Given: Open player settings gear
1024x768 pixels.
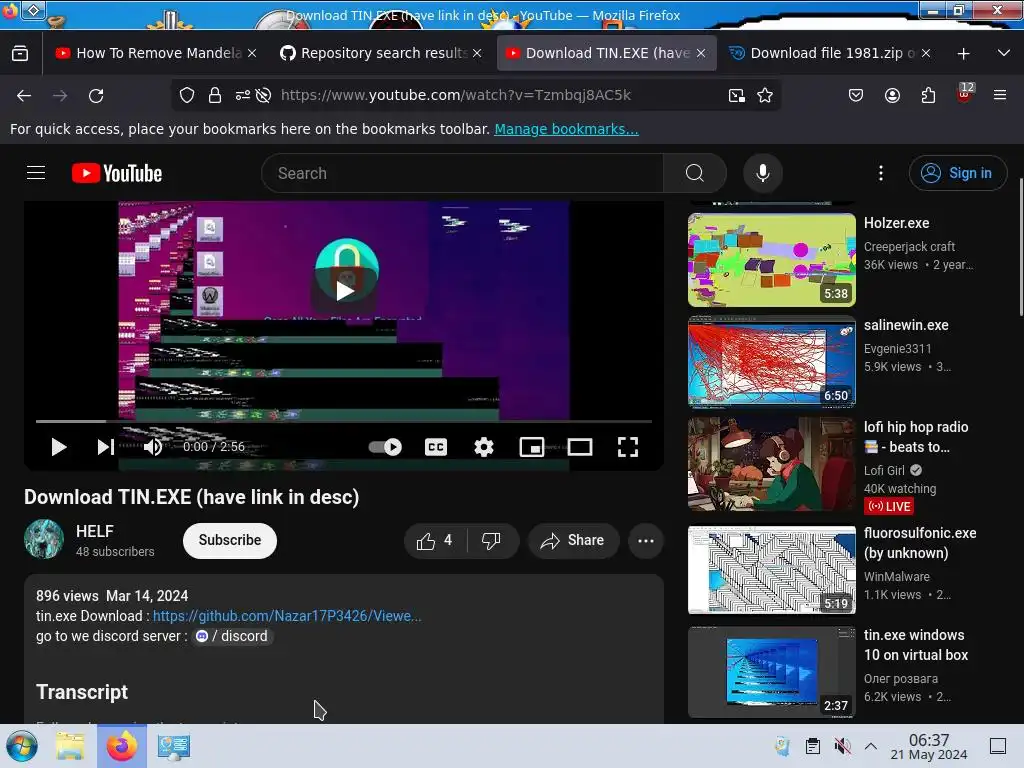Looking at the screenshot, I should pyautogui.click(x=484, y=447).
